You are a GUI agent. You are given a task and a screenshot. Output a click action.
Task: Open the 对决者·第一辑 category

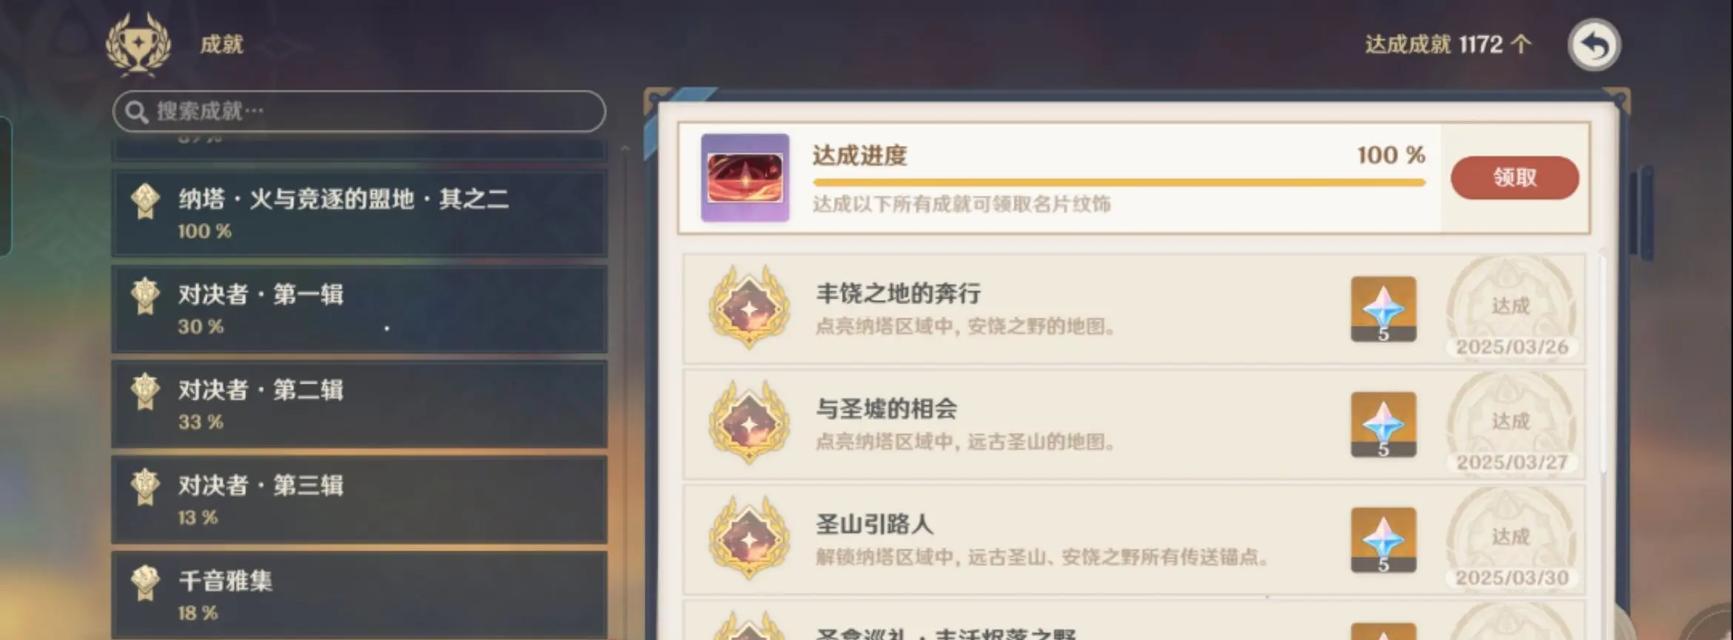pos(359,309)
